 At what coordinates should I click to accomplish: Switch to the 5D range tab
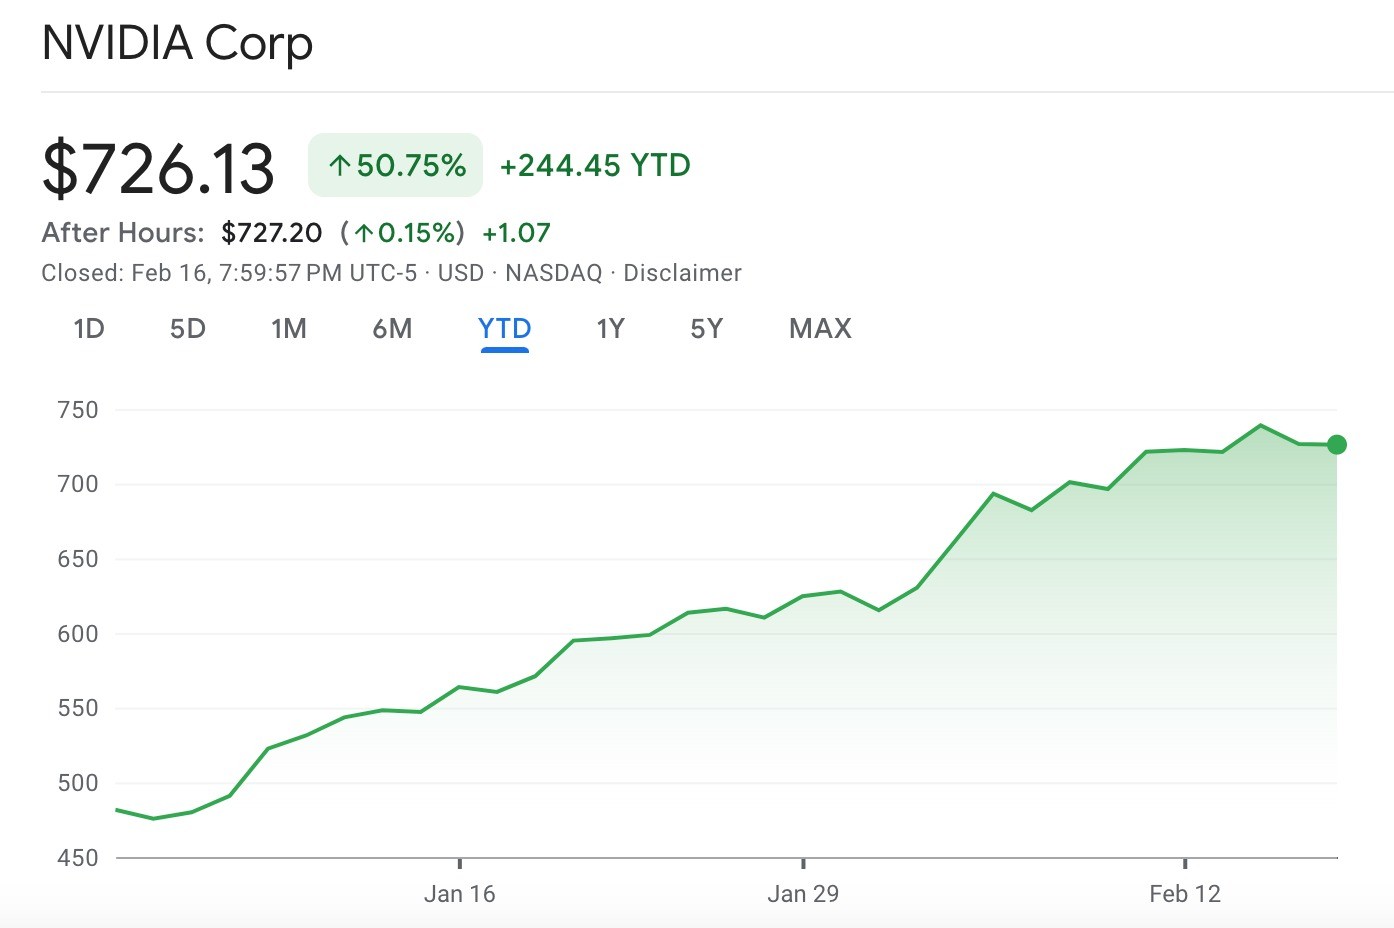(188, 329)
